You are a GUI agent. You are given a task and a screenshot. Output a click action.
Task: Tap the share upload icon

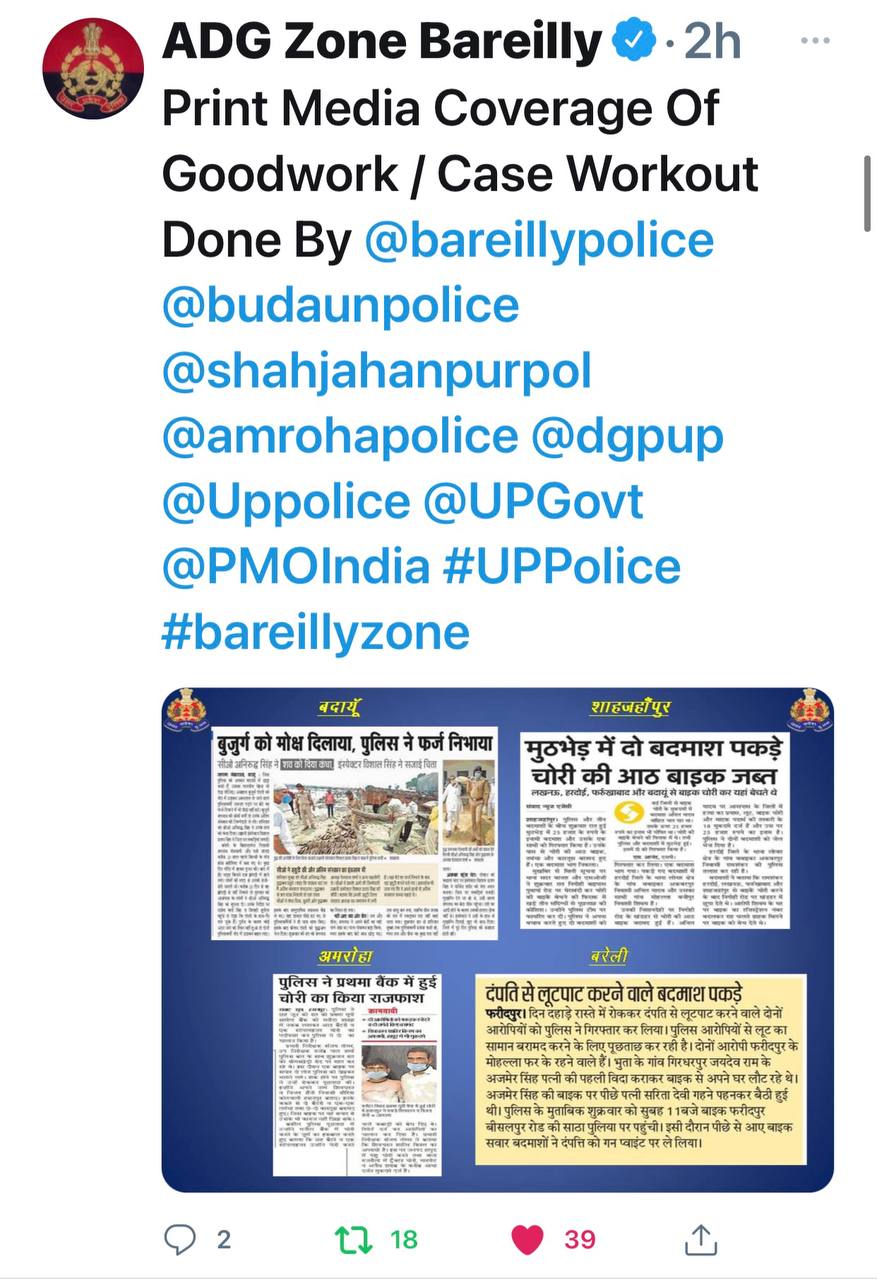pyautogui.click(x=701, y=1239)
